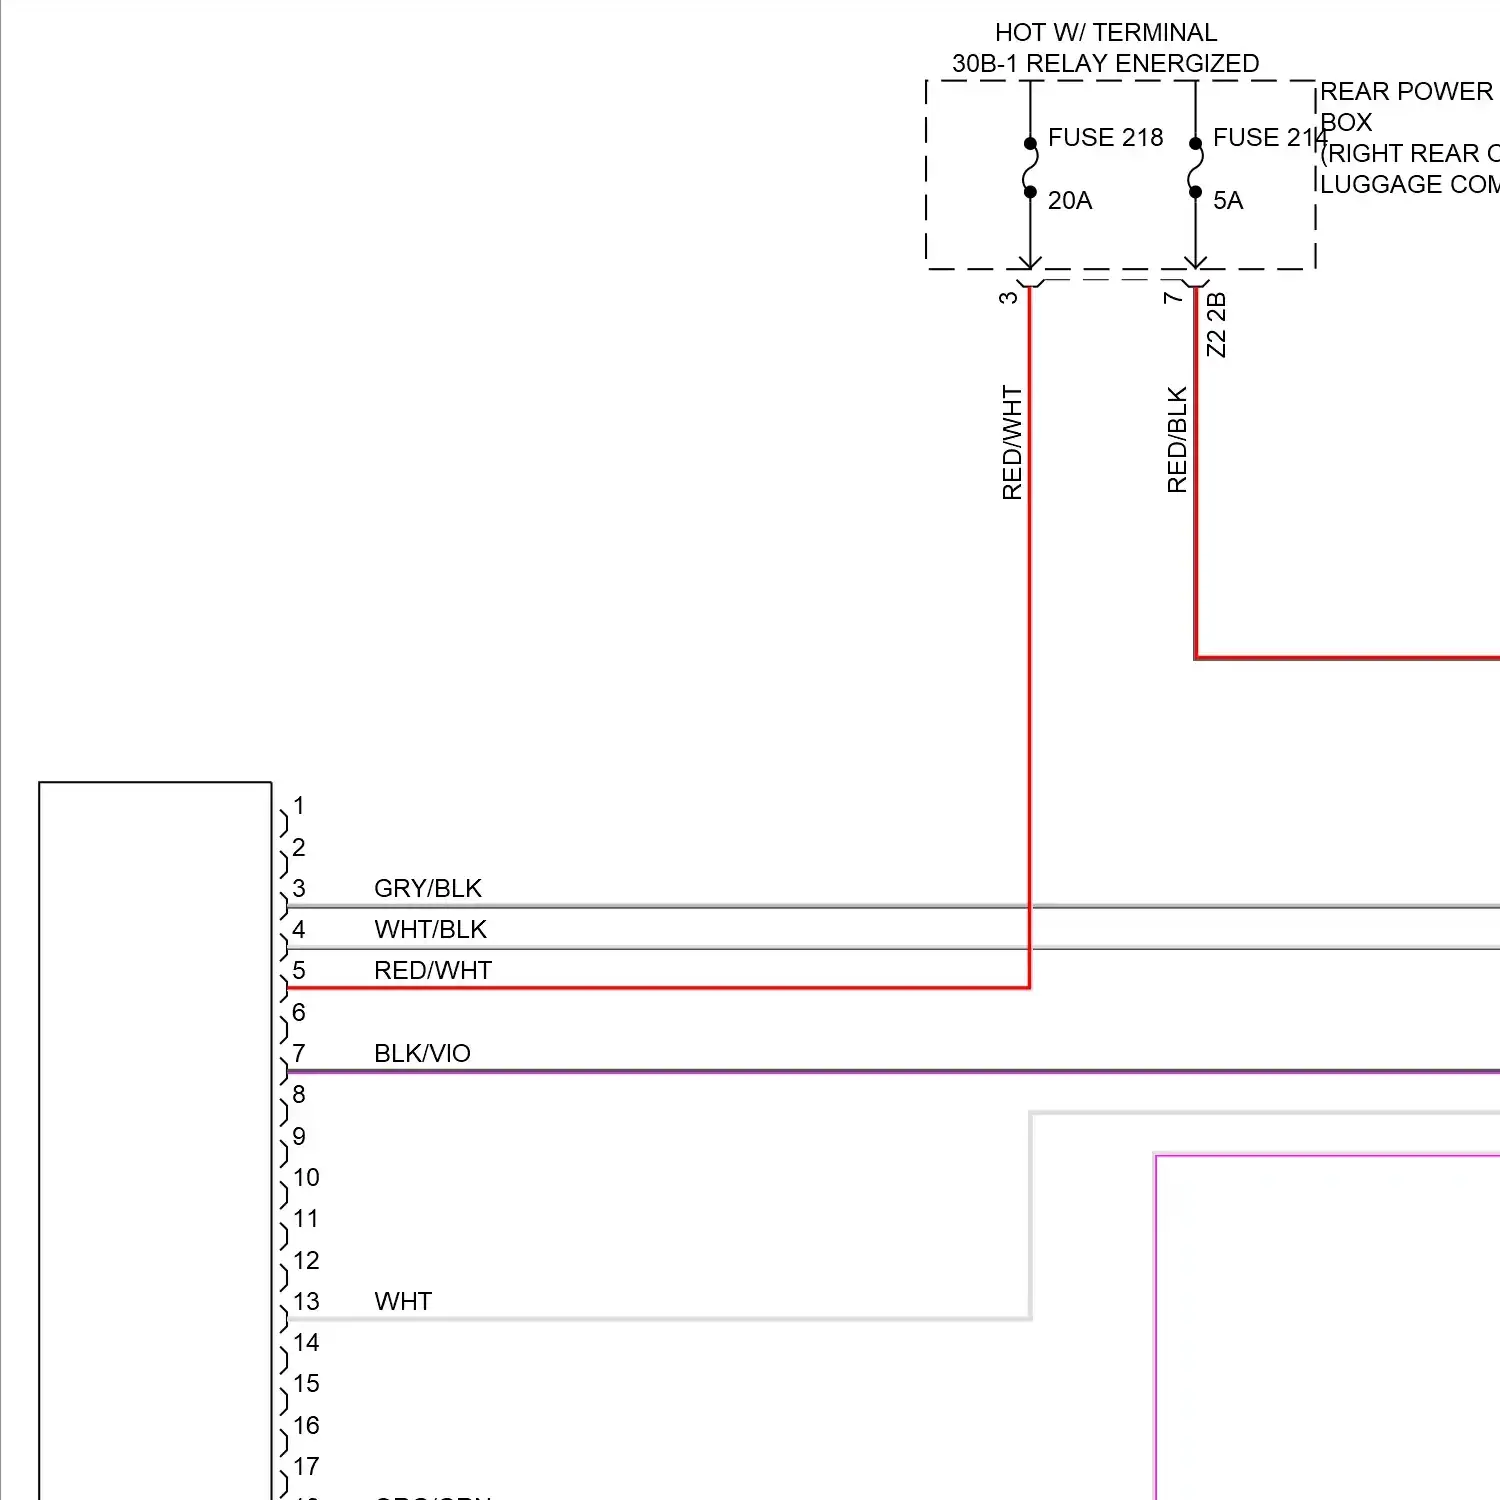Screen dimensions: 1500x1500
Task: Click connector pin number "1"
Action: [298, 805]
